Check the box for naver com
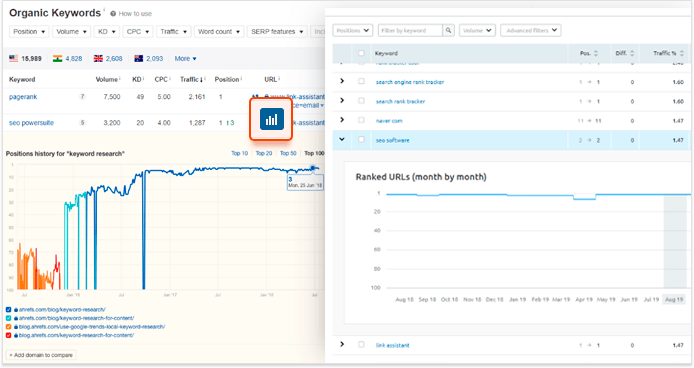Viewport: 694px width, 368px height. tap(361, 120)
